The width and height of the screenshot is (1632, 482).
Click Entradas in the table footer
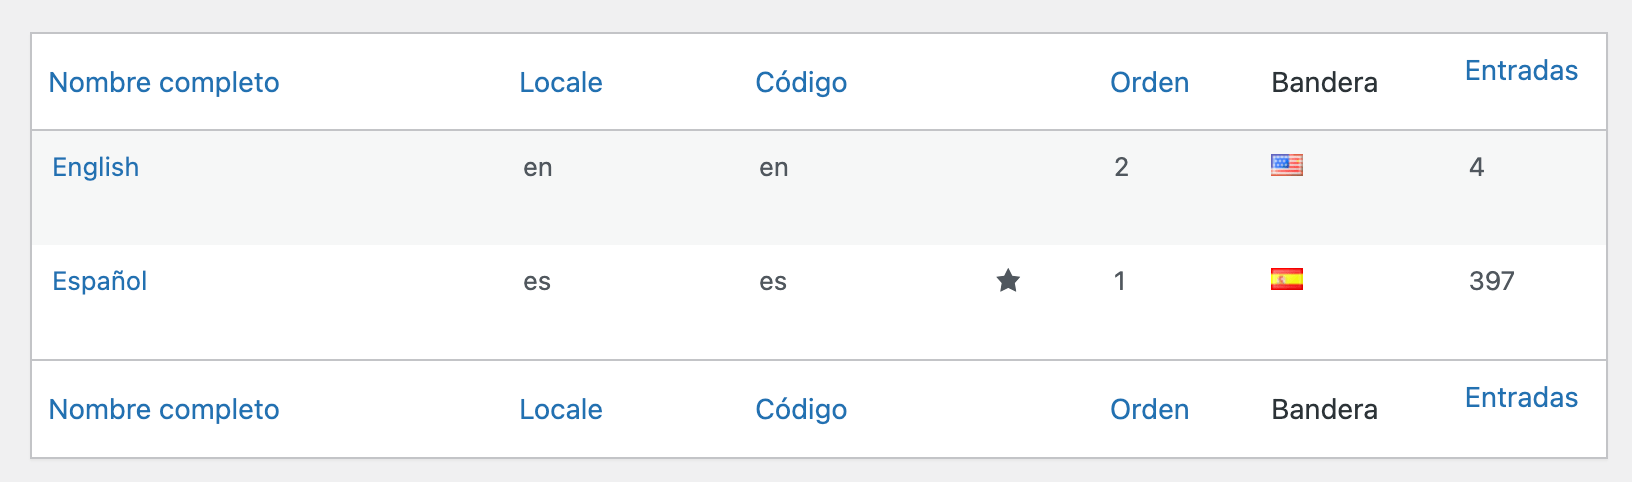(x=1522, y=397)
